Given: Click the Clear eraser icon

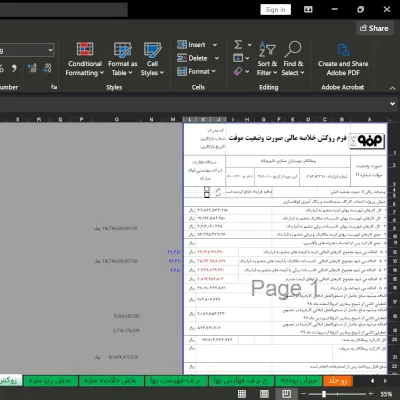Looking at the screenshot, I should pos(238,71).
